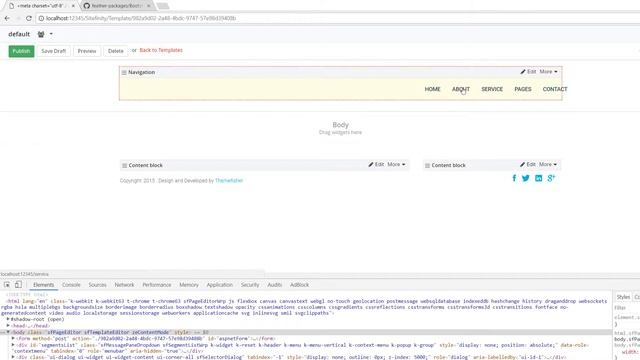Switch to the GitHub feather-packages tab
640x360 pixels.
click(x=116, y=6)
